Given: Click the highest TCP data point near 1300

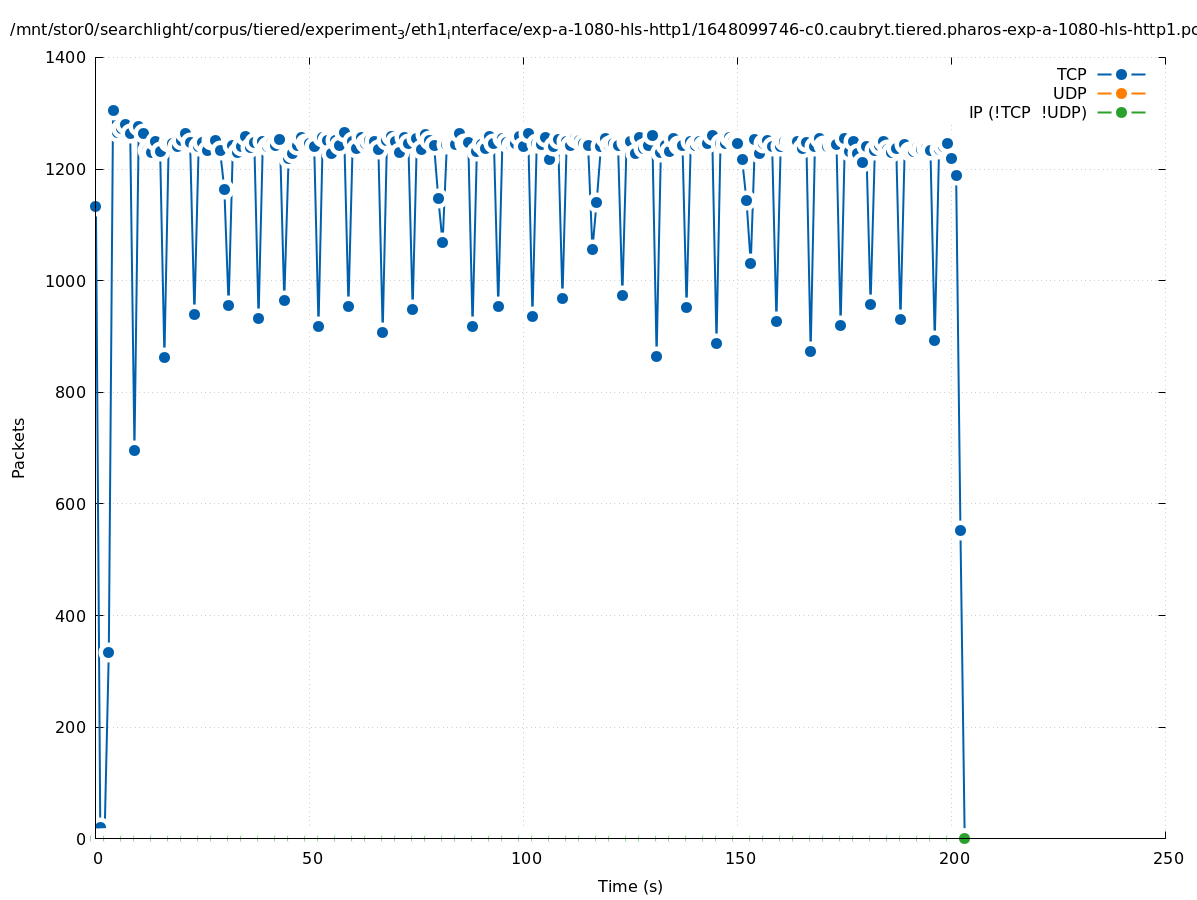Looking at the screenshot, I should (x=113, y=111).
